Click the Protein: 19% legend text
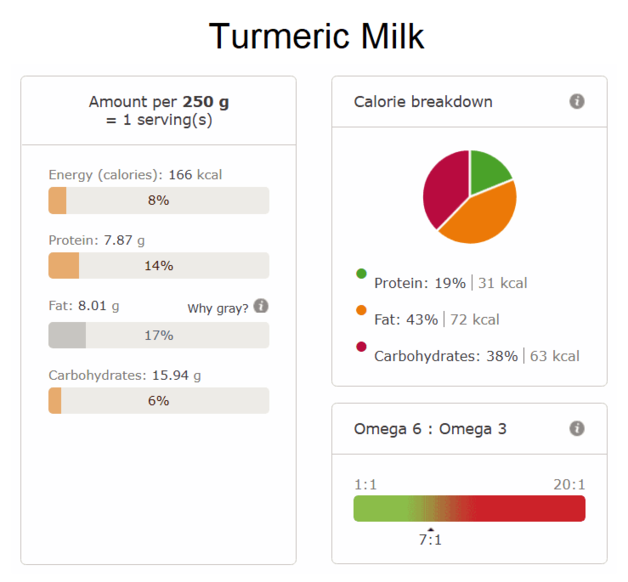Image resolution: width=628 pixels, height=582 pixels. [x=420, y=283]
